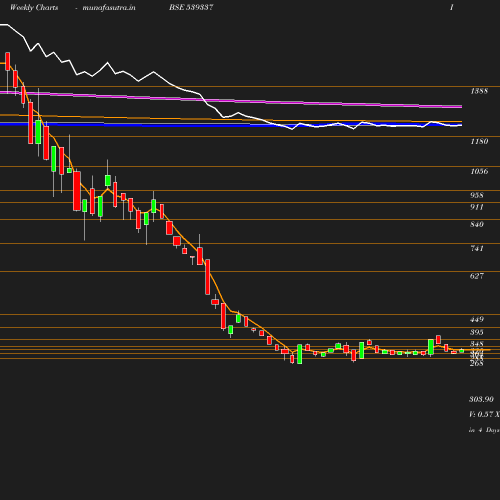Click the 'V: 0.57 X' volume text
500x500 pixels.
click(x=484, y=414)
